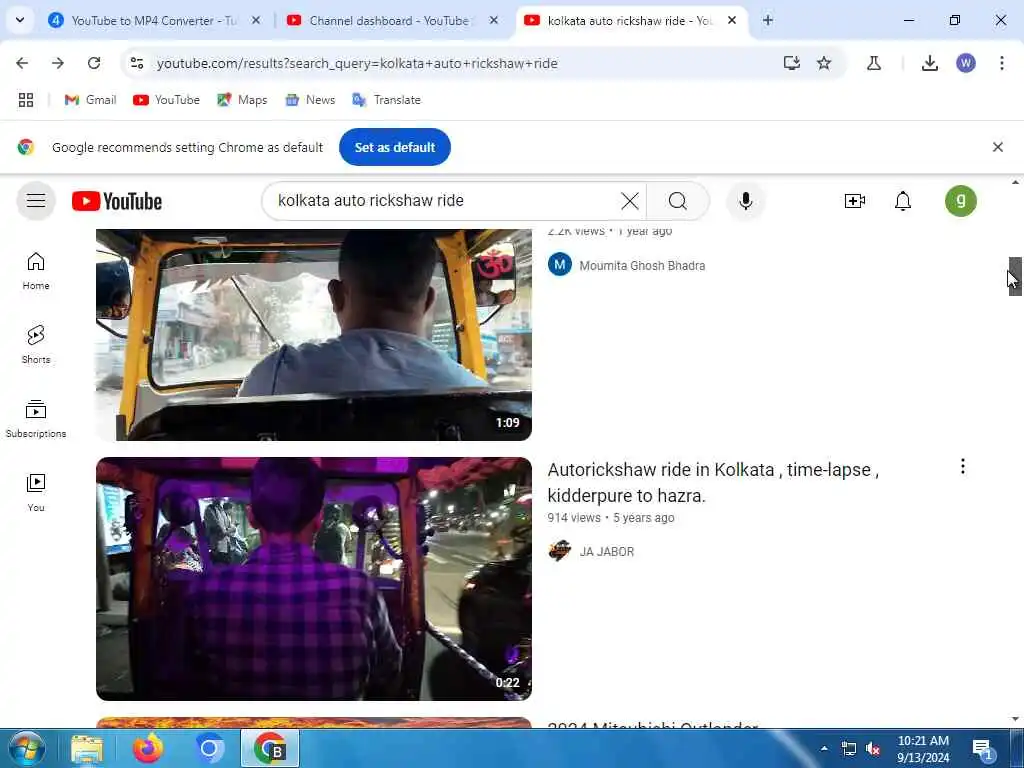Click the scrollbar down arrow

tap(1015, 719)
